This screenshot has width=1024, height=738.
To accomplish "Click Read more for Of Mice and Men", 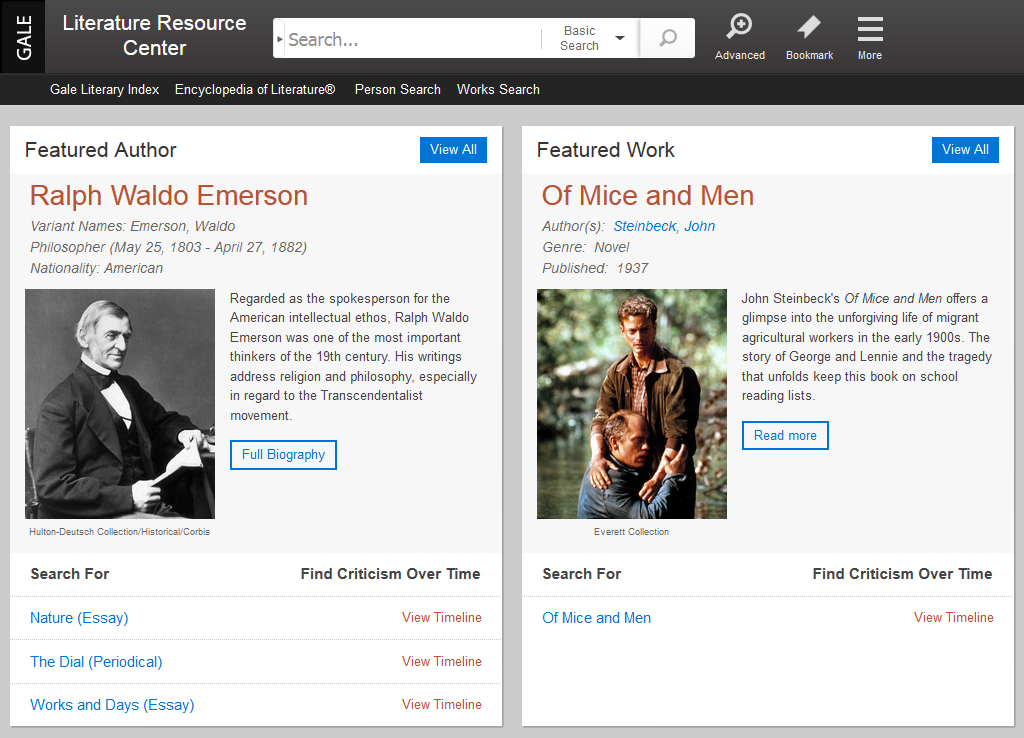I will (x=785, y=436).
